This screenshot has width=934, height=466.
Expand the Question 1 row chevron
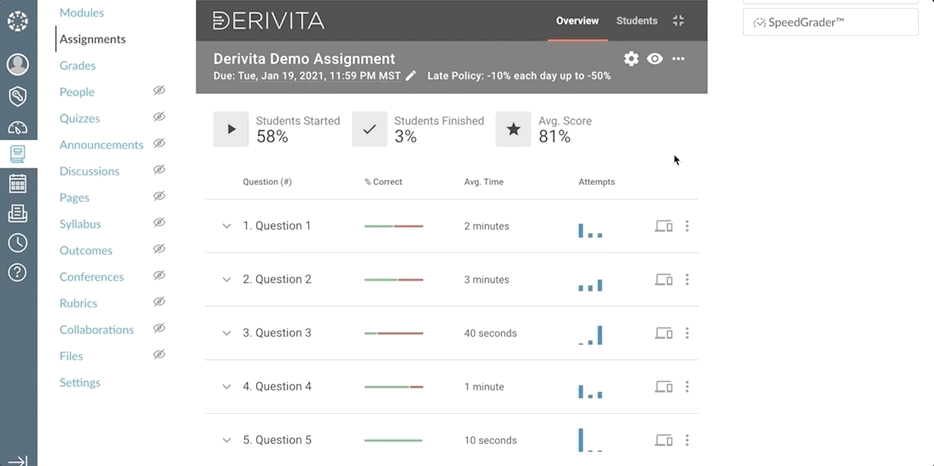point(227,226)
